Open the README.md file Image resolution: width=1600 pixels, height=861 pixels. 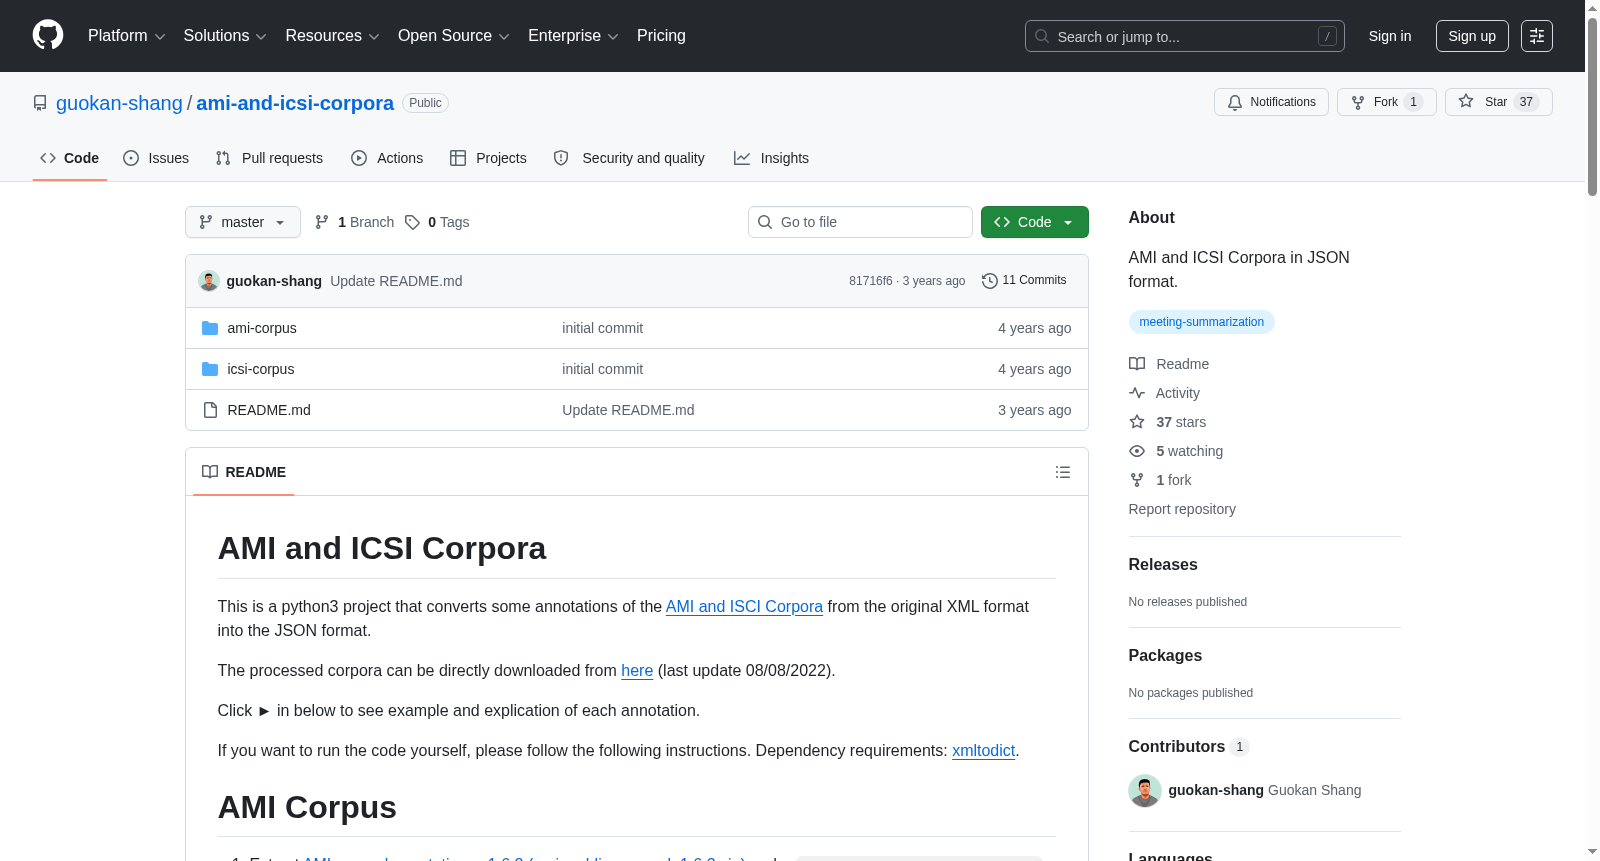(x=269, y=410)
